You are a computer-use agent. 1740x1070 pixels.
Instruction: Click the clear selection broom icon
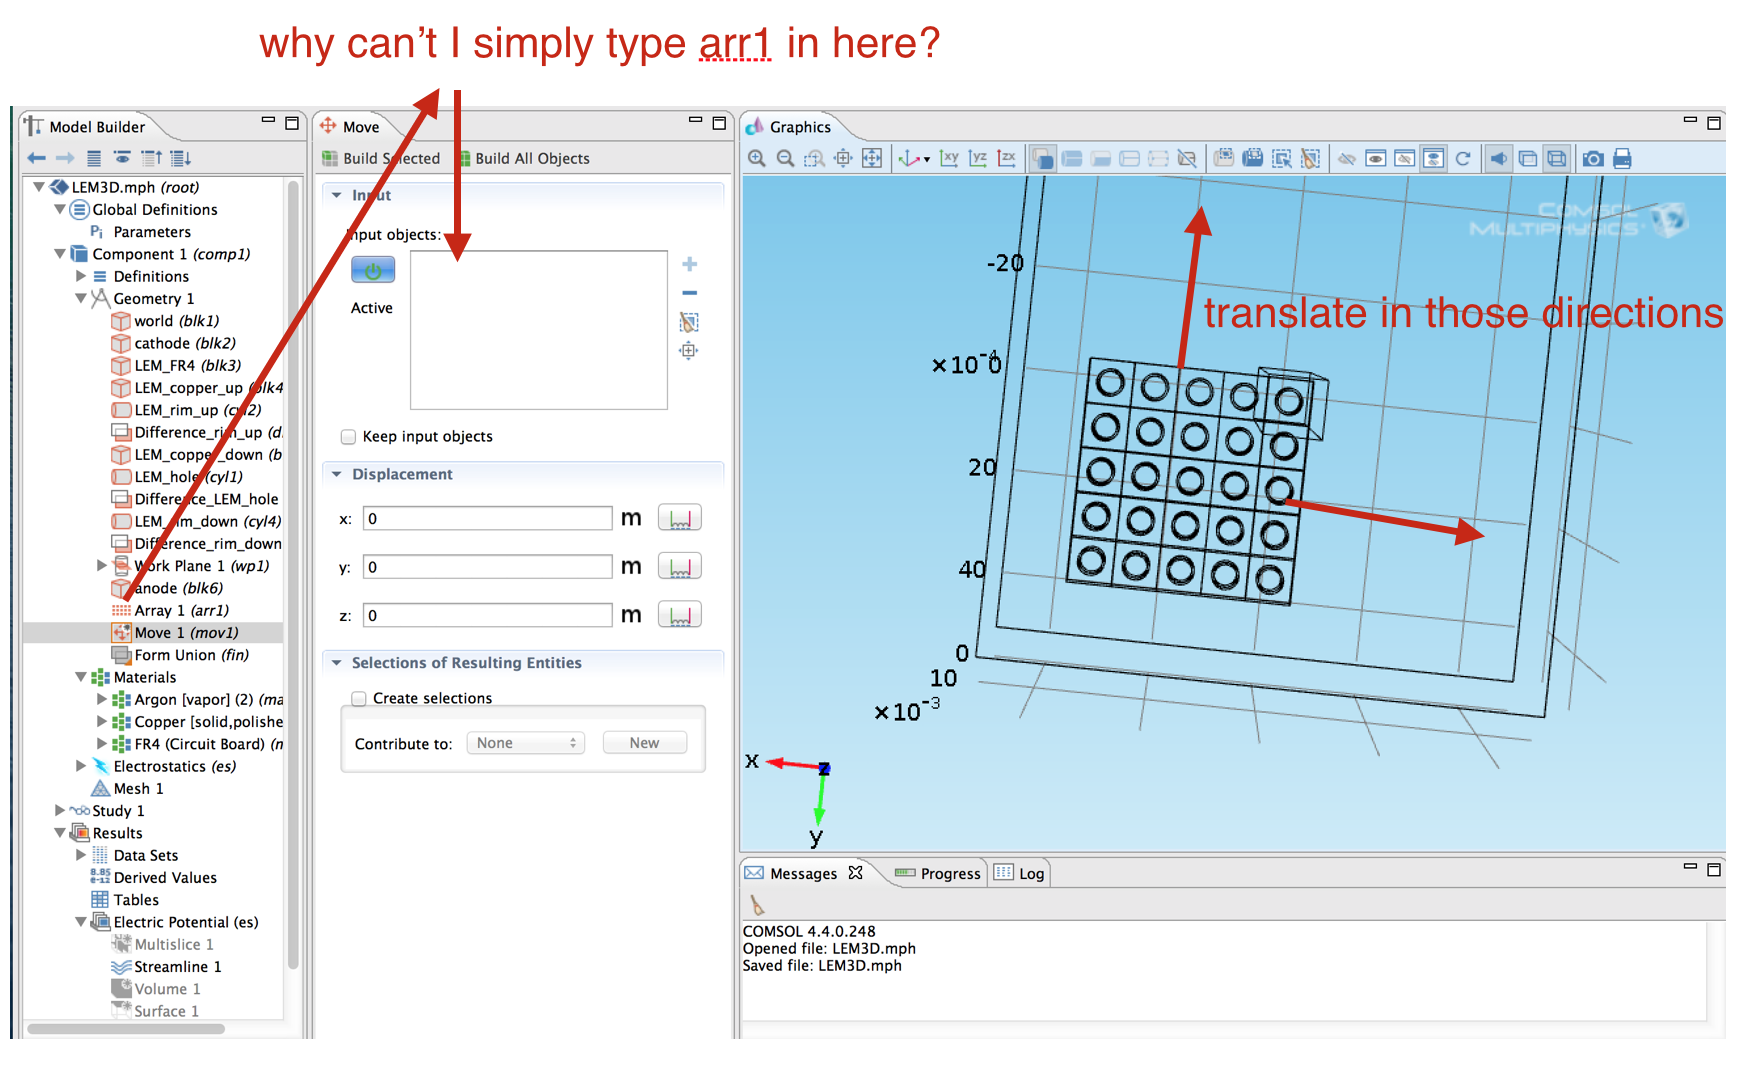689,322
